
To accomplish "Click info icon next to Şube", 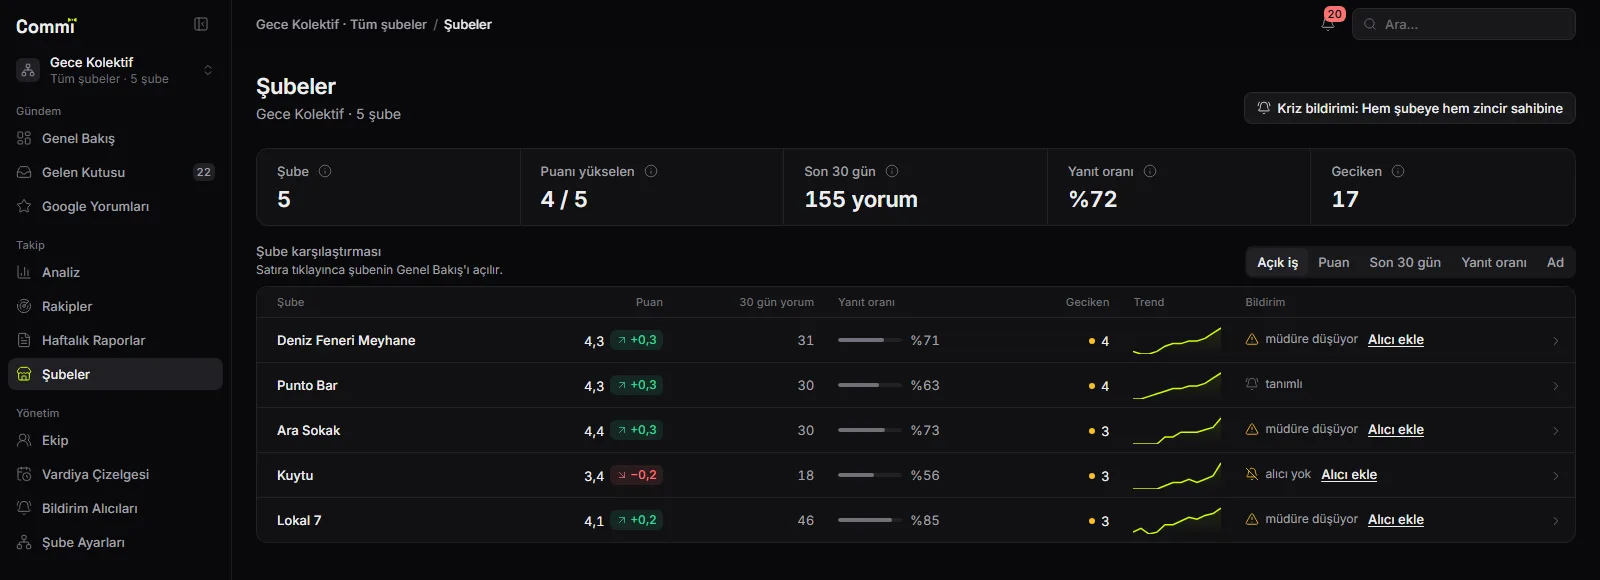I will 325,171.
